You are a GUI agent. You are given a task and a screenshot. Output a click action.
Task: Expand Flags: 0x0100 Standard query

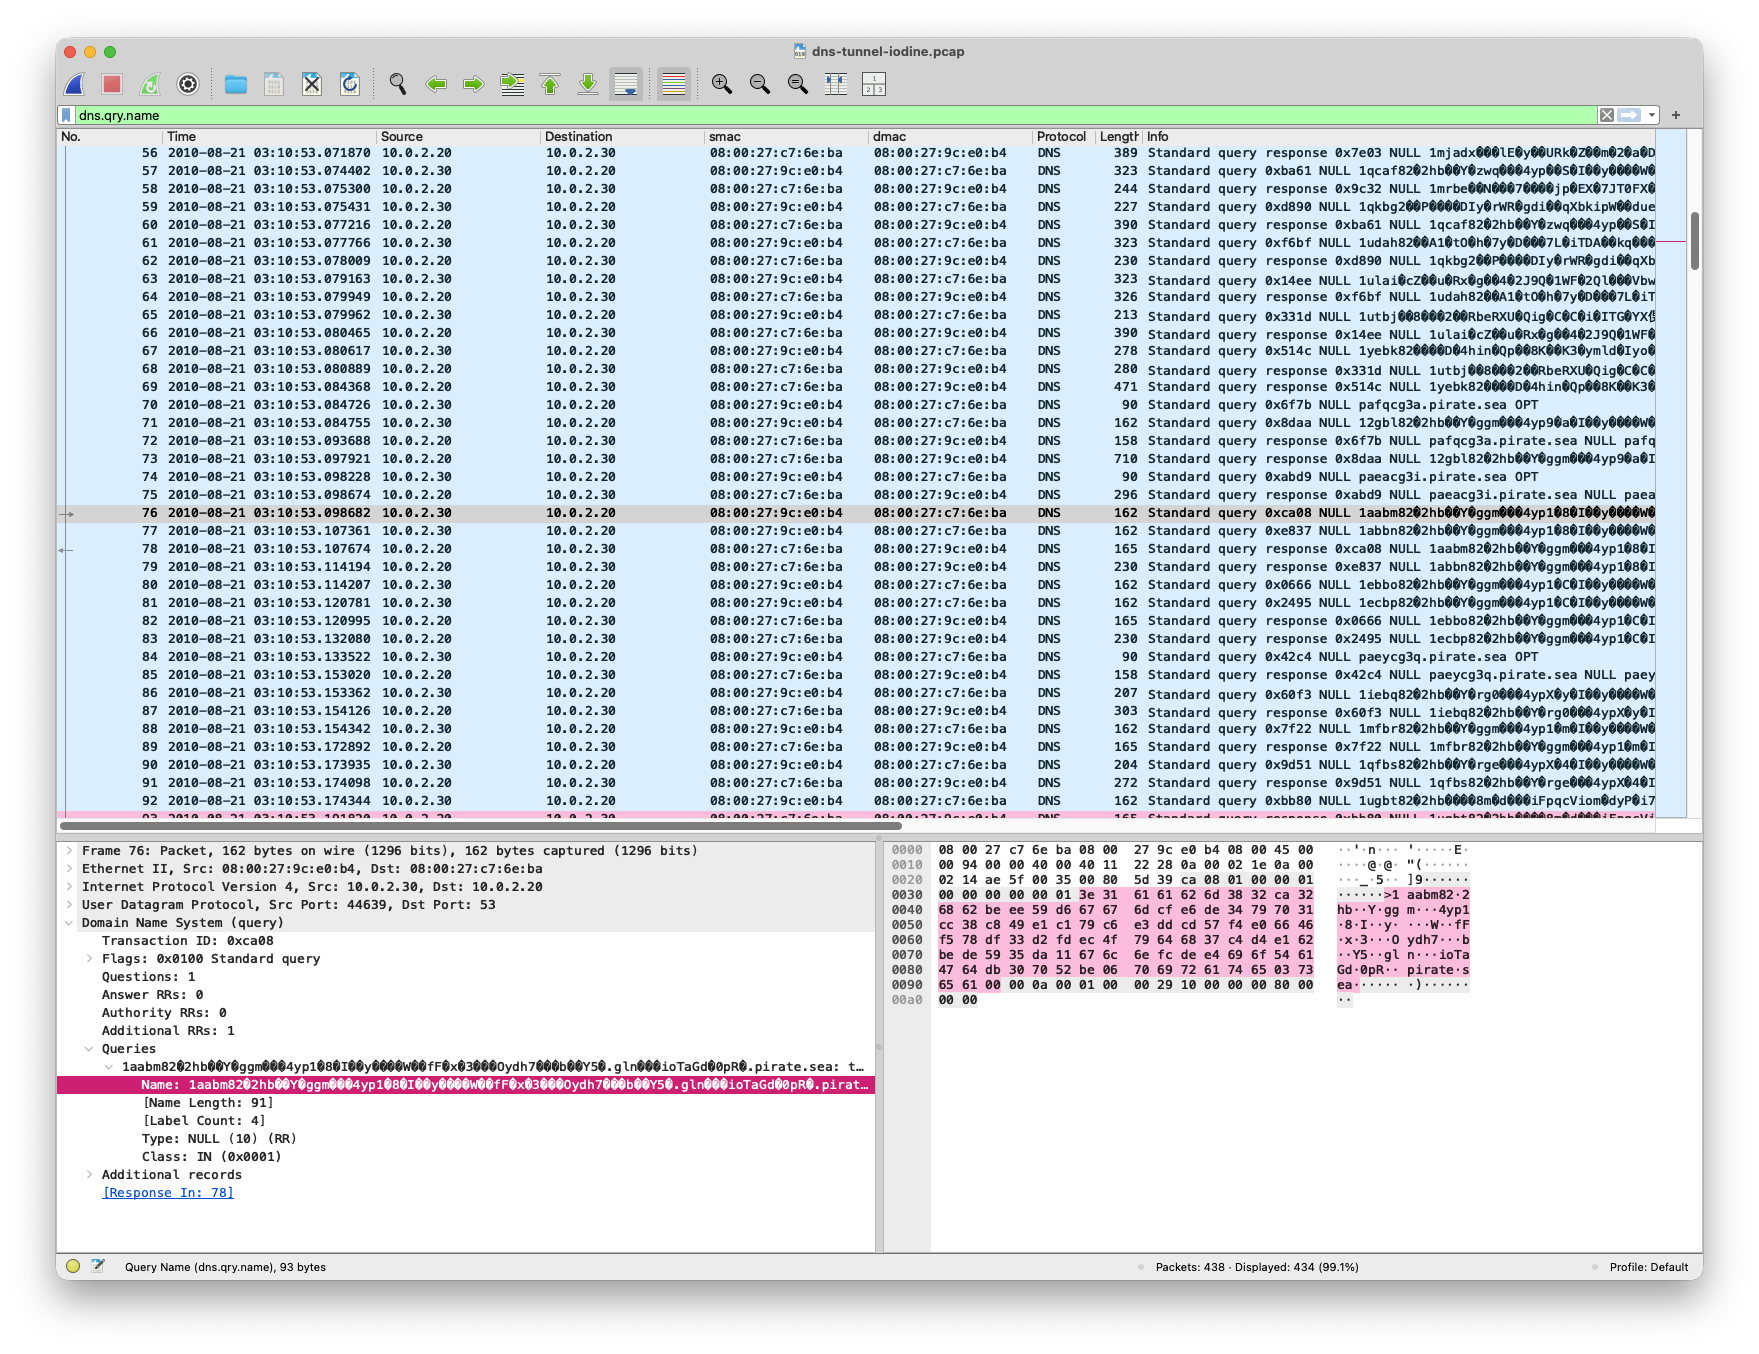pos(89,959)
